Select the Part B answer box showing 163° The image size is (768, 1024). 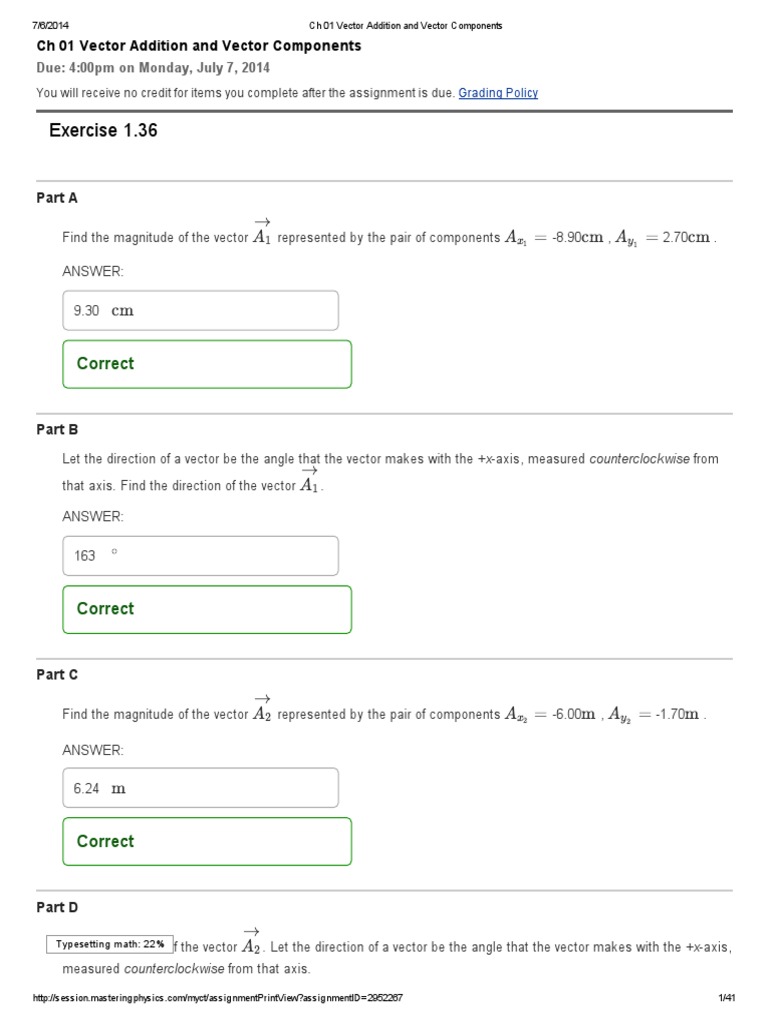point(200,556)
